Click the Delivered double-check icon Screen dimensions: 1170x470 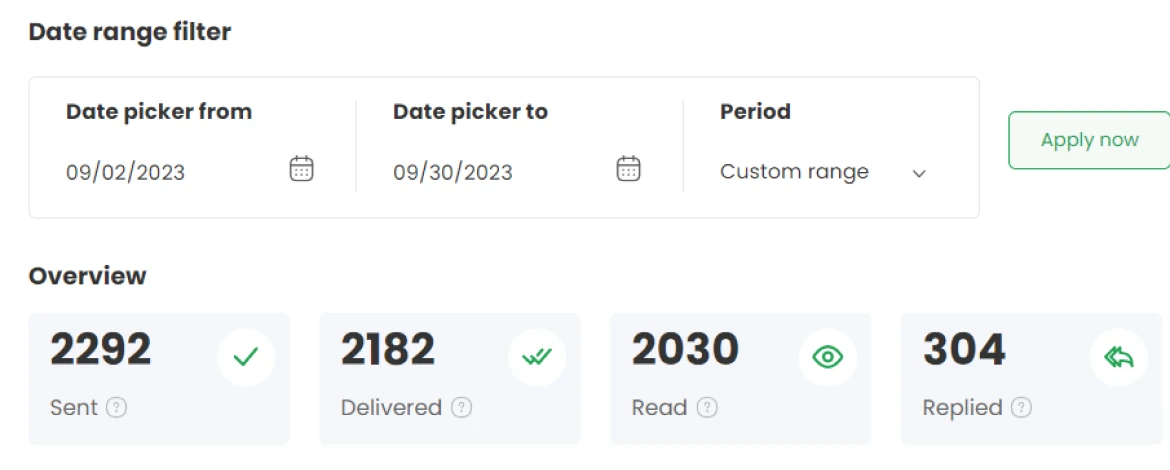pos(536,358)
